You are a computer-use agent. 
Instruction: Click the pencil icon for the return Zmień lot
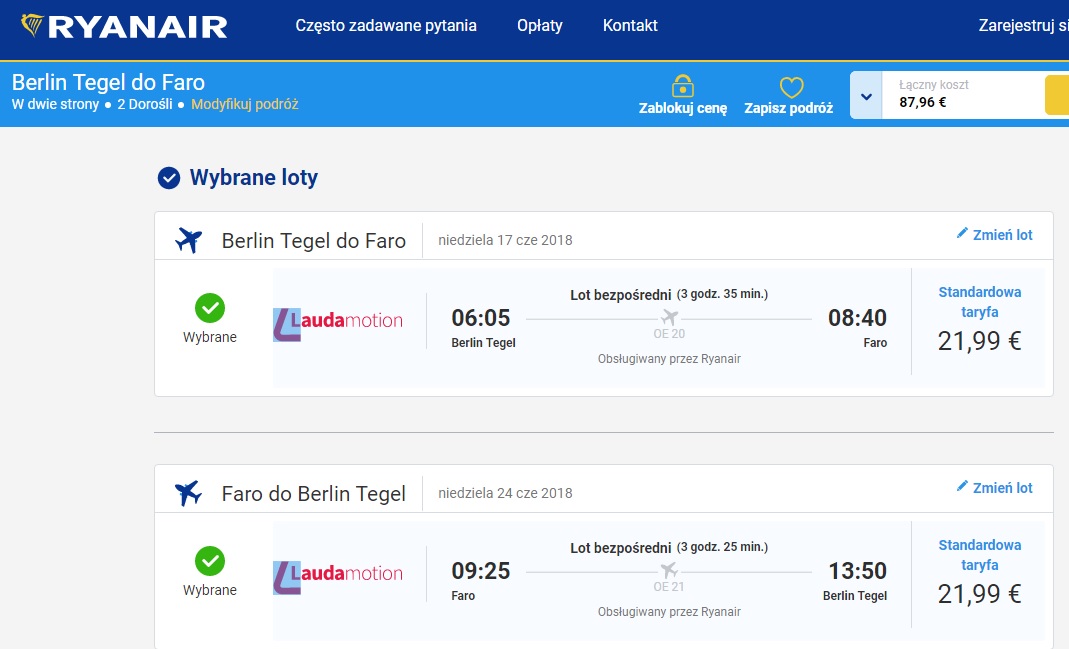tap(962, 486)
